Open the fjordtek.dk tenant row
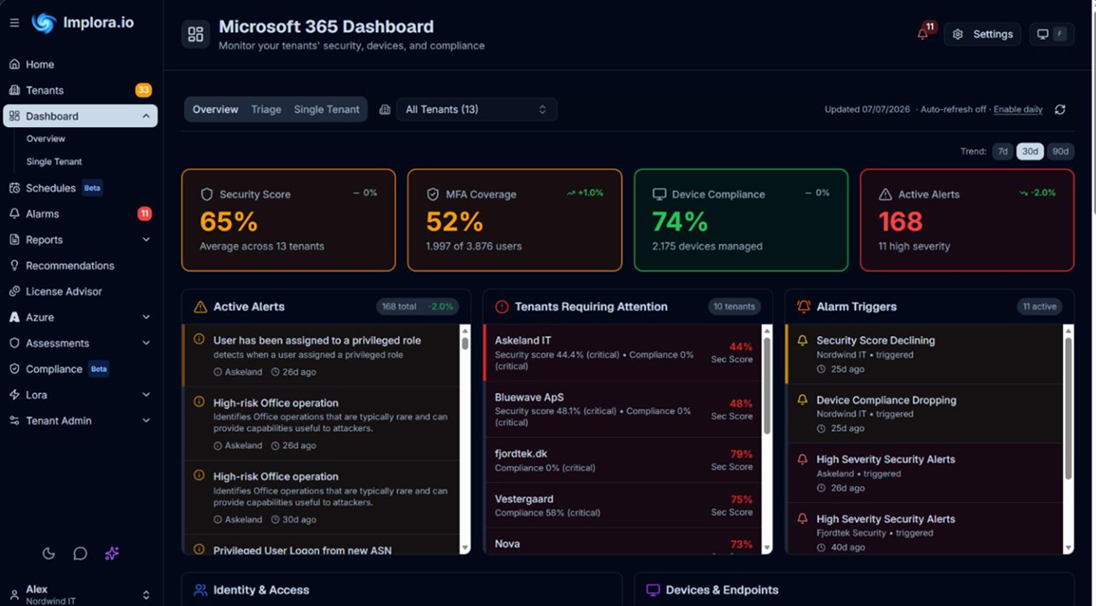 point(623,461)
